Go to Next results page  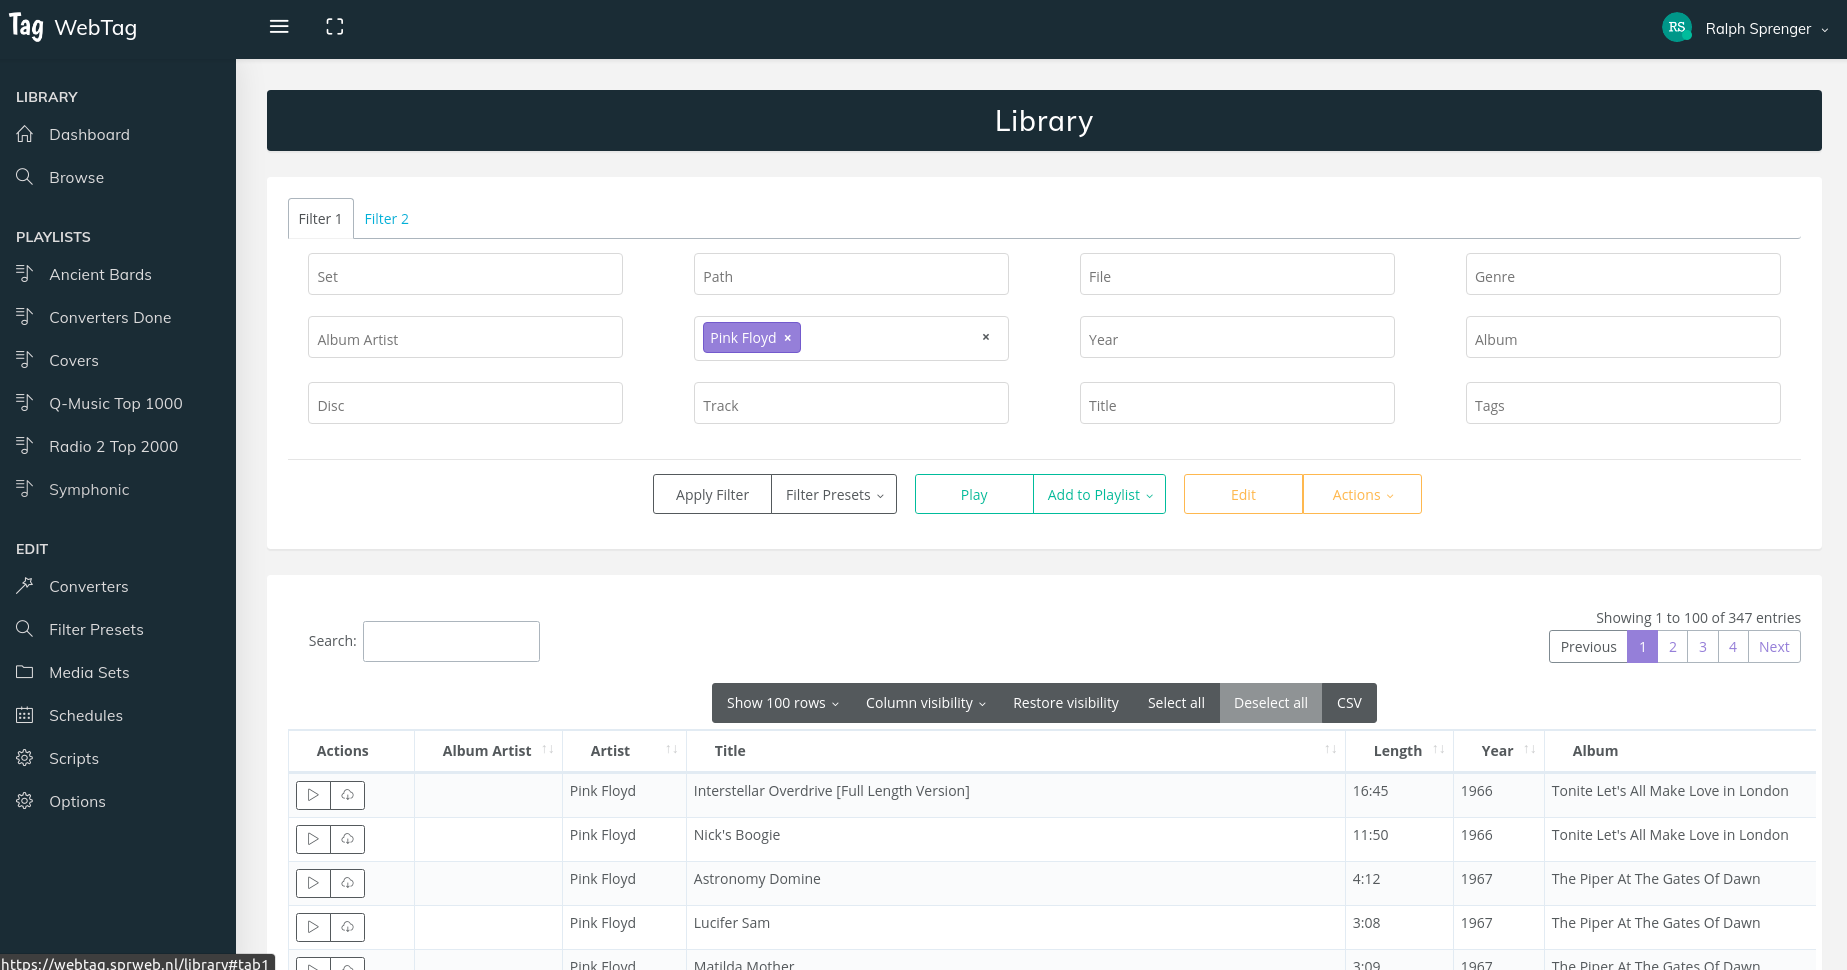[1774, 647]
